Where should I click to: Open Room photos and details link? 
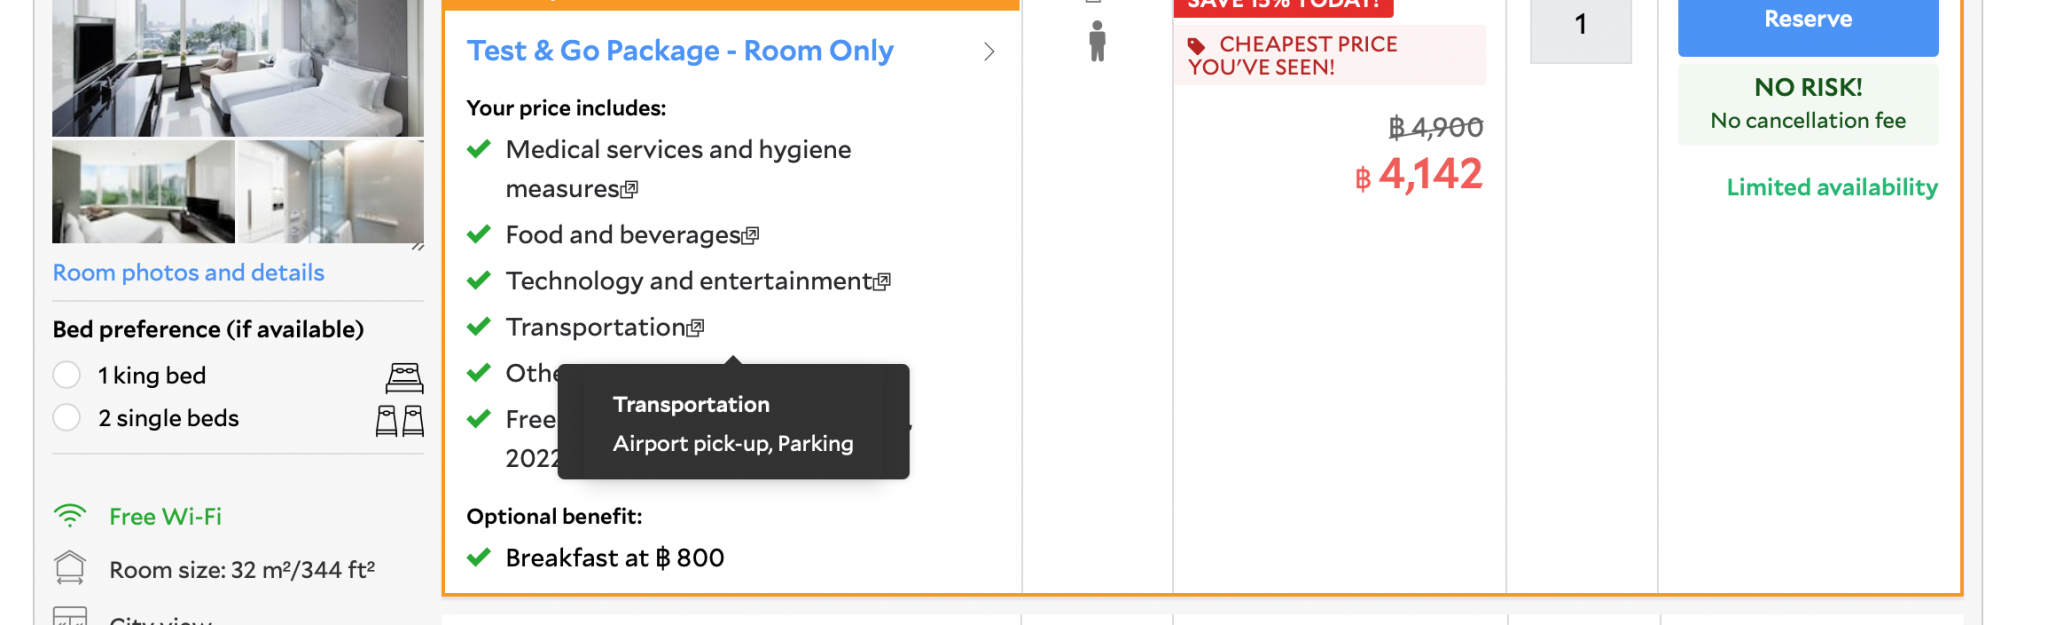(x=188, y=273)
